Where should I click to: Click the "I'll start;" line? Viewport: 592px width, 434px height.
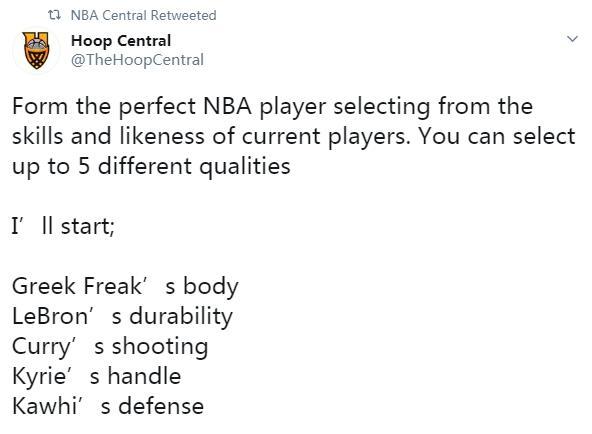coord(63,226)
